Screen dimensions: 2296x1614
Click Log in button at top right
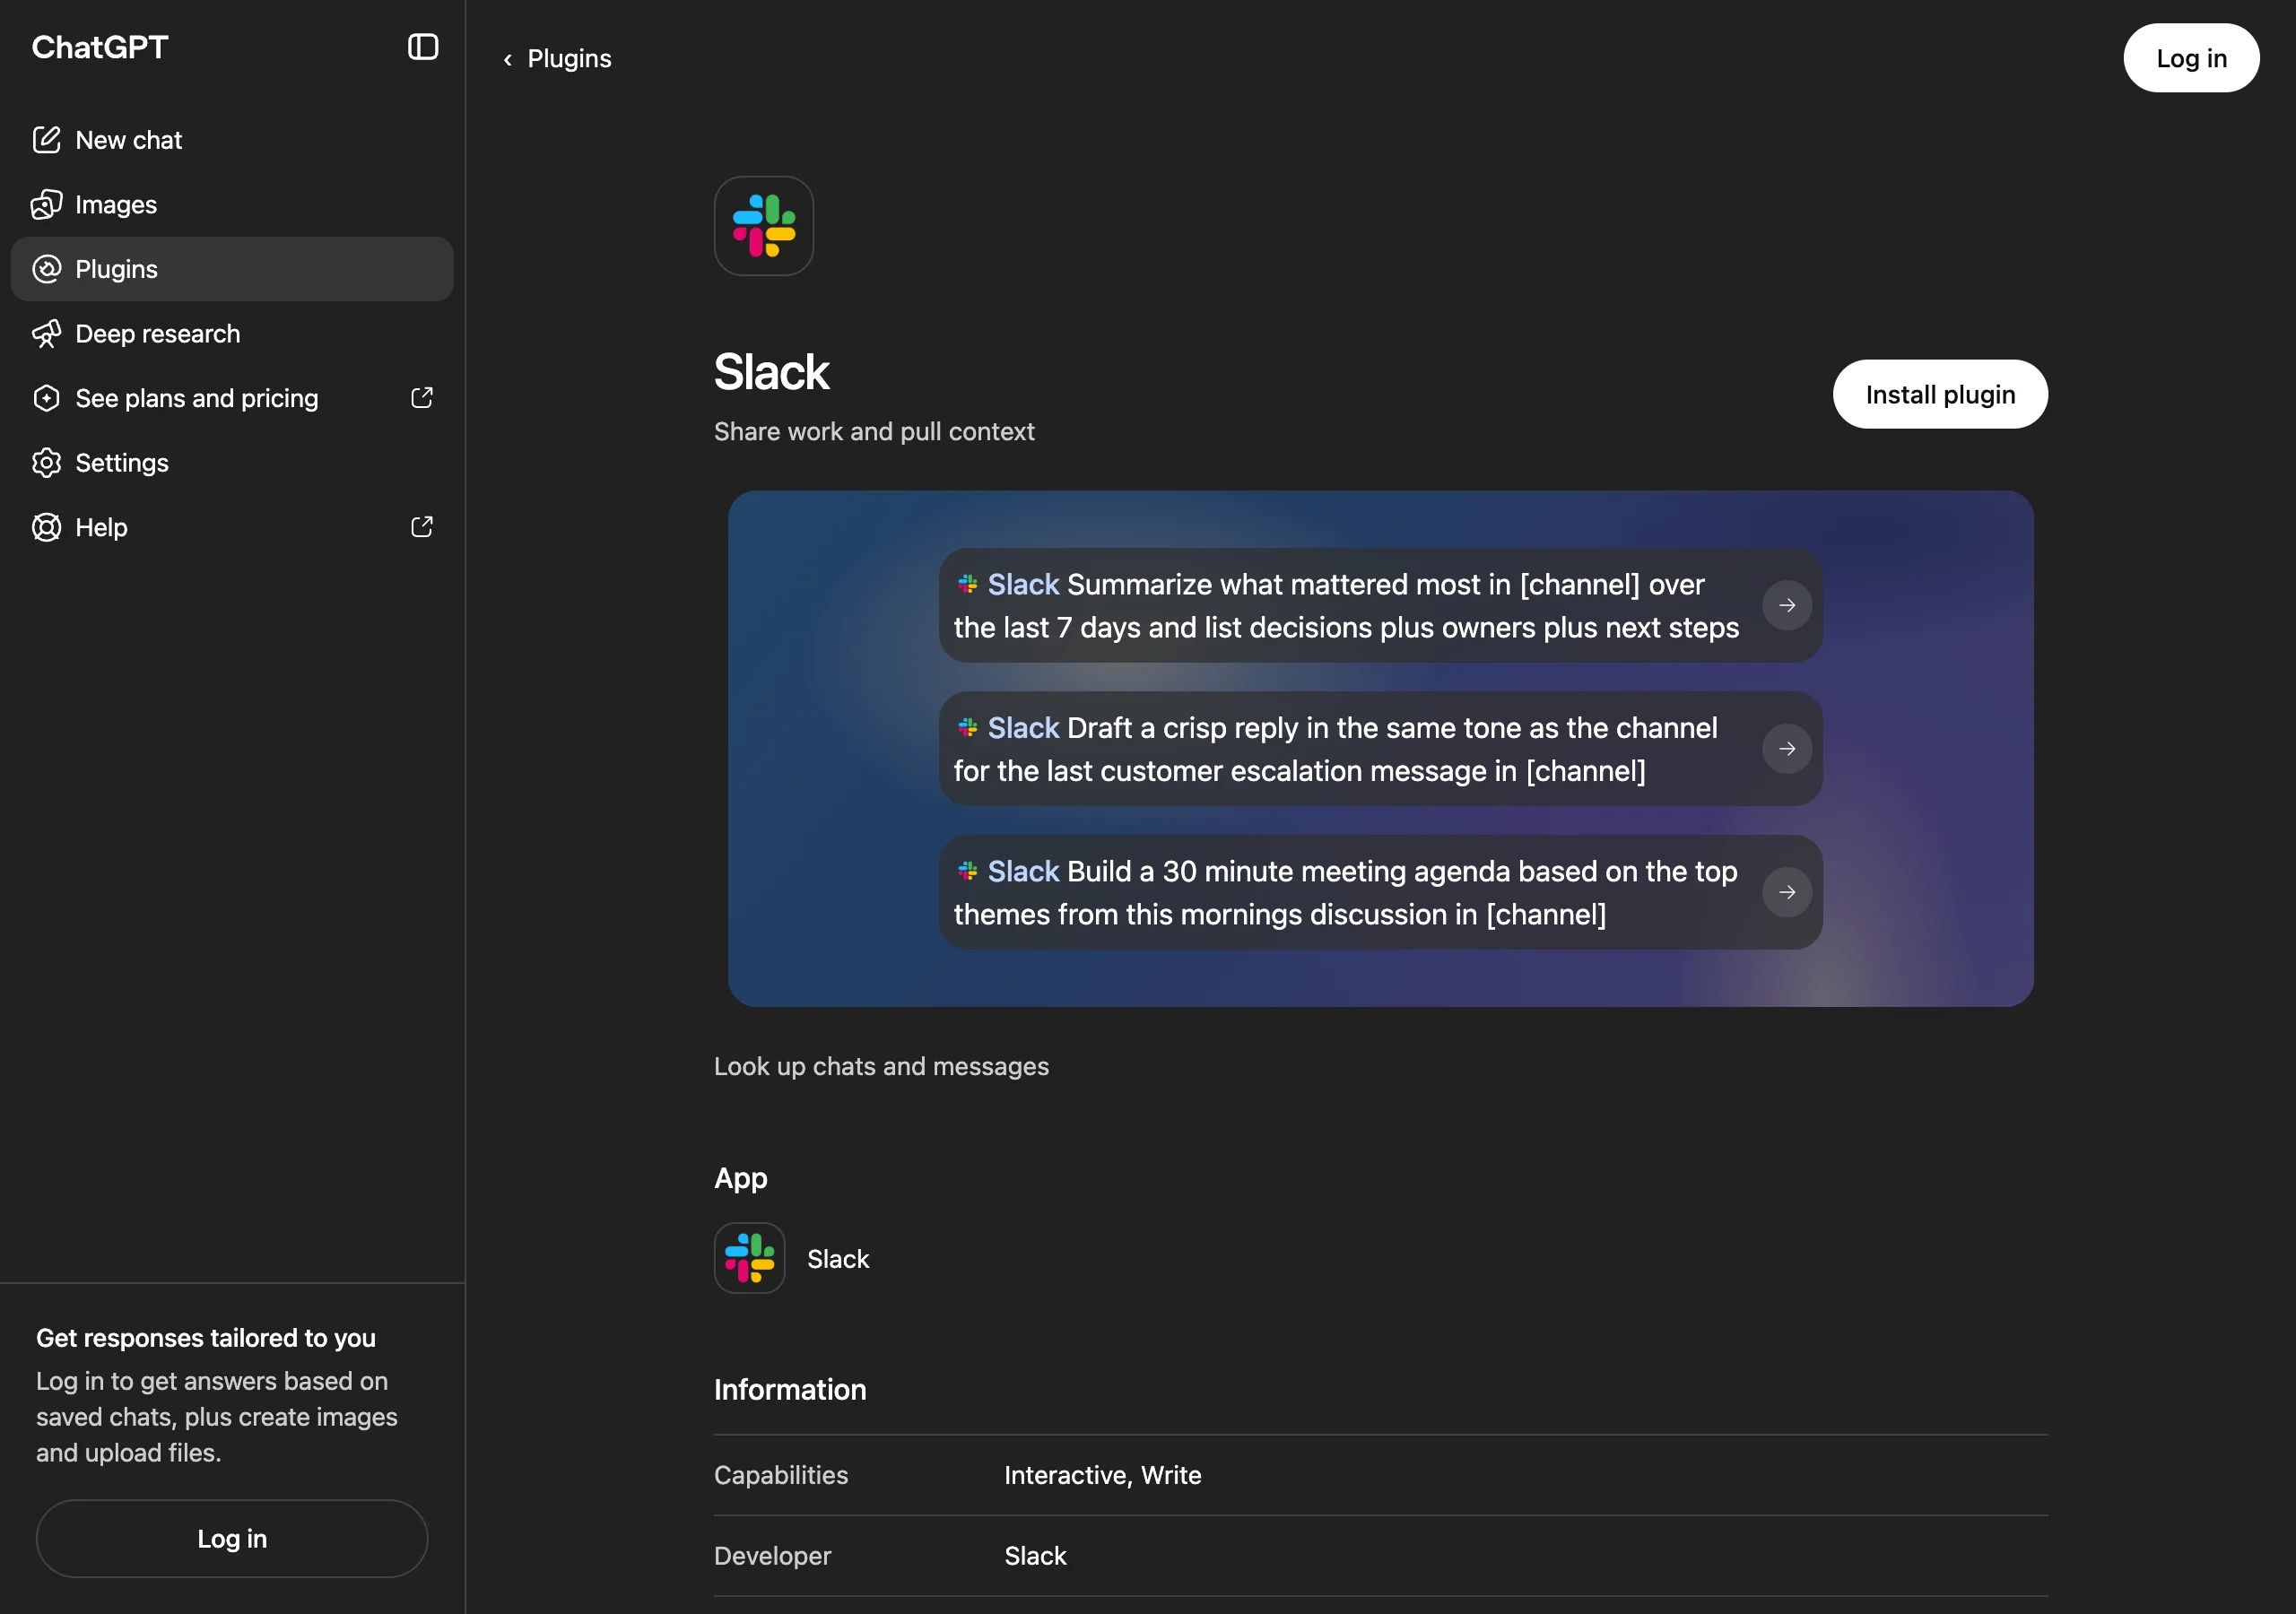pos(2190,58)
